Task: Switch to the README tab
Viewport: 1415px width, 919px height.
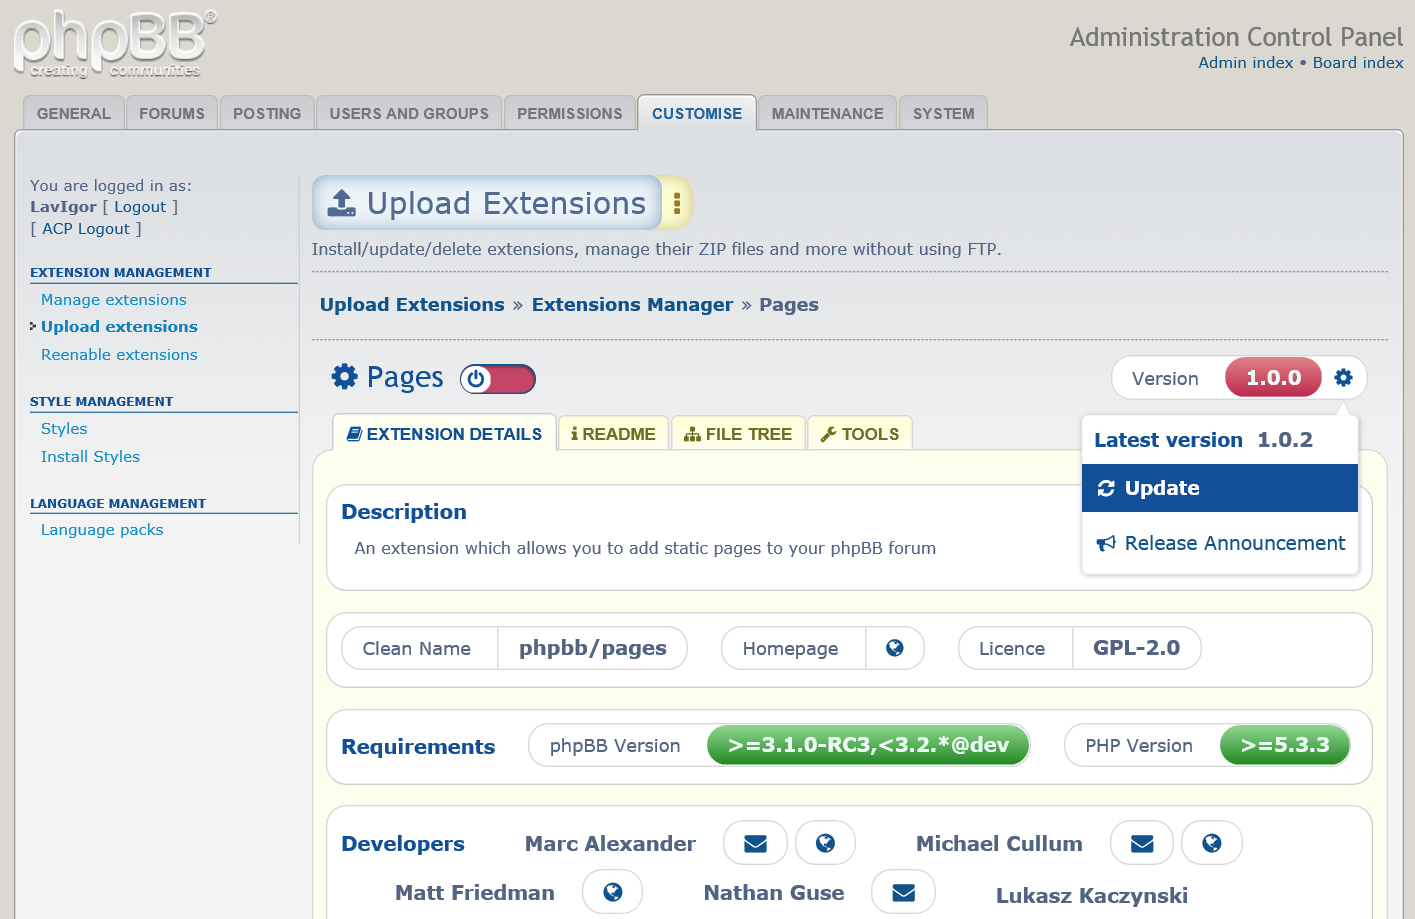Action: point(613,434)
